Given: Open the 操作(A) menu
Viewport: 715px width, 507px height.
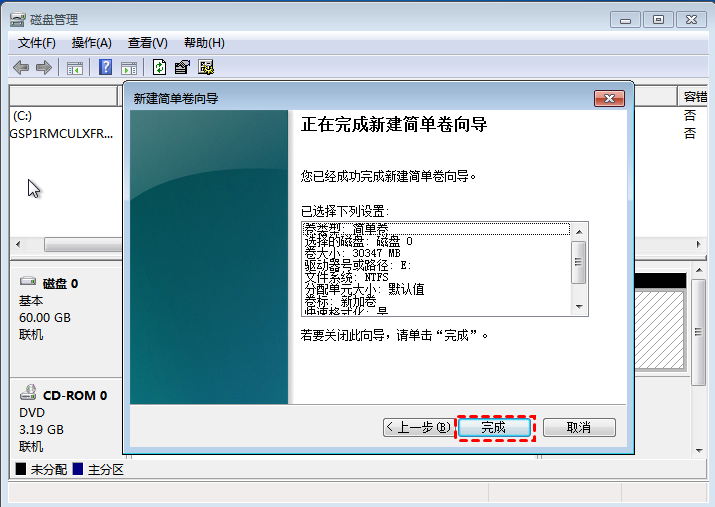Looking at the screenshot, I should click(x=92, y=43).
